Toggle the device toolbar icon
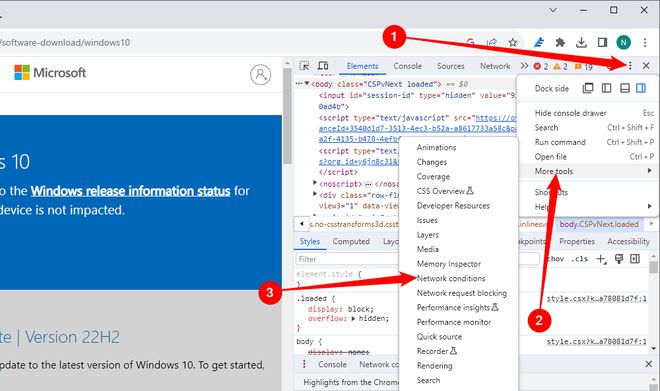This screenshot has height=391, width=660. pyautogui.click(x=323, y=66)
